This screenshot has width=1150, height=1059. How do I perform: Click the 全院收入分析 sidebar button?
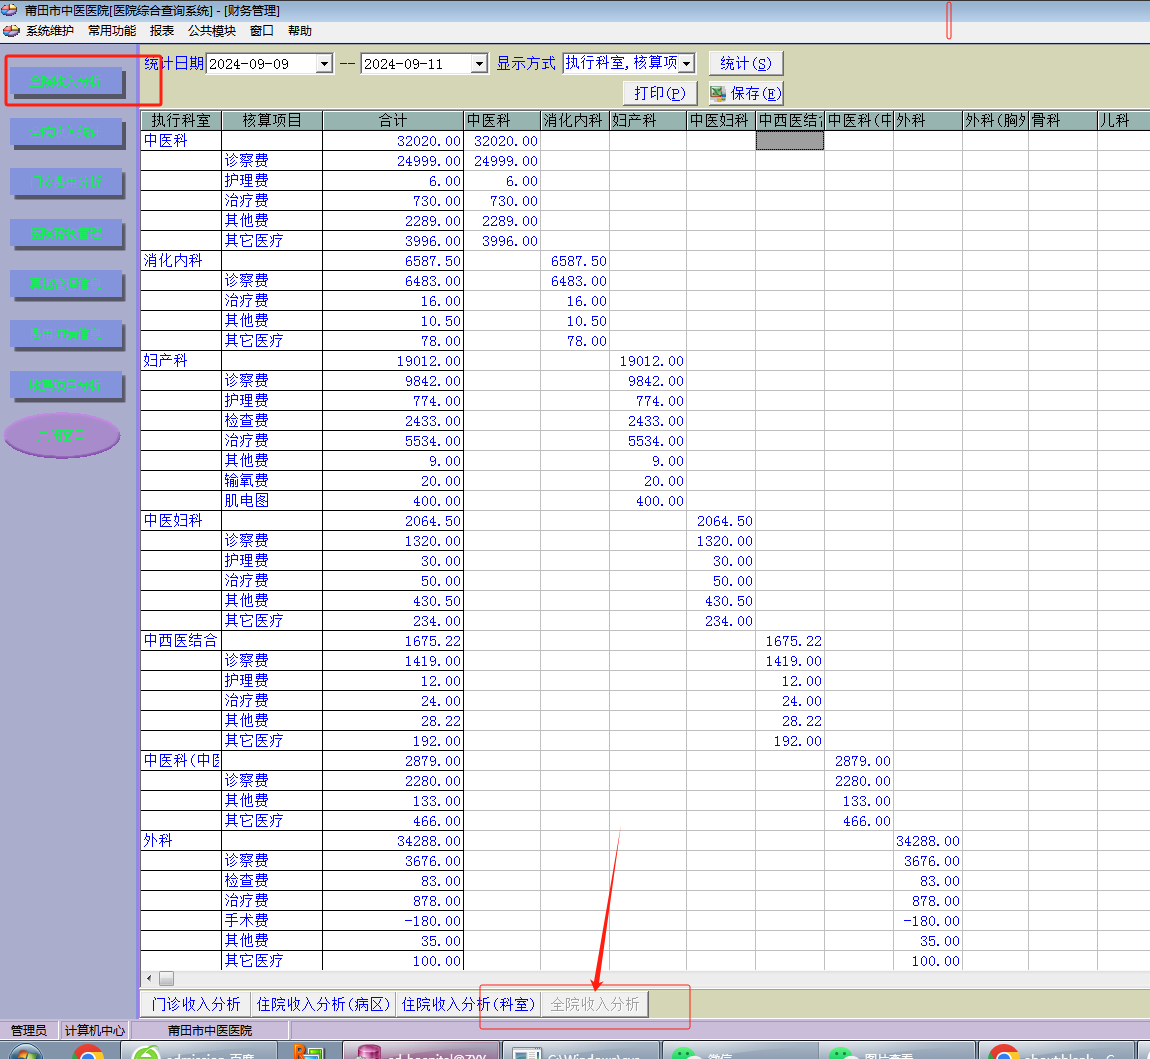tap(66, 81)
